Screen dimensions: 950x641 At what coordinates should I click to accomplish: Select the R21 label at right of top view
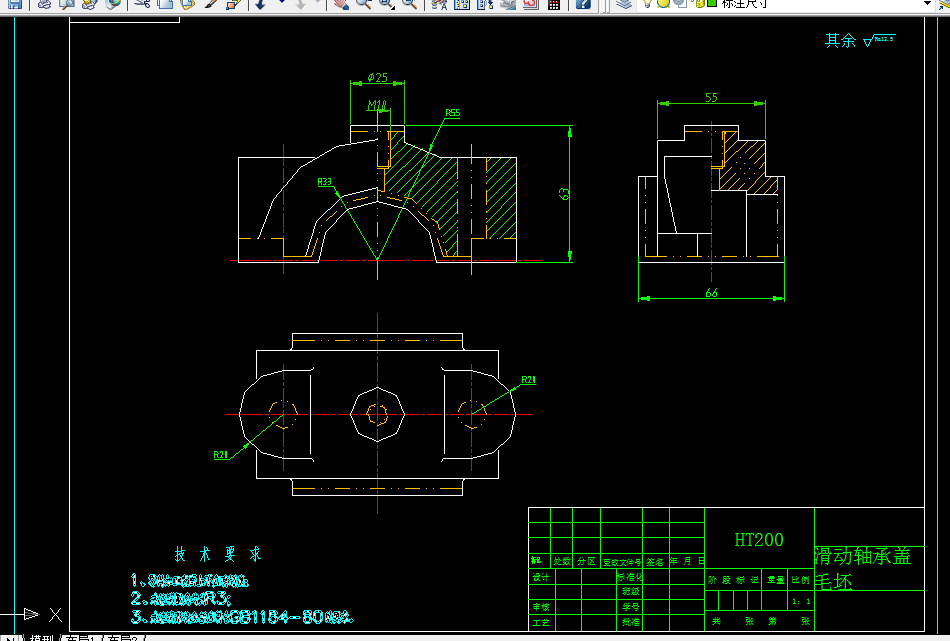tap(528, 380)
